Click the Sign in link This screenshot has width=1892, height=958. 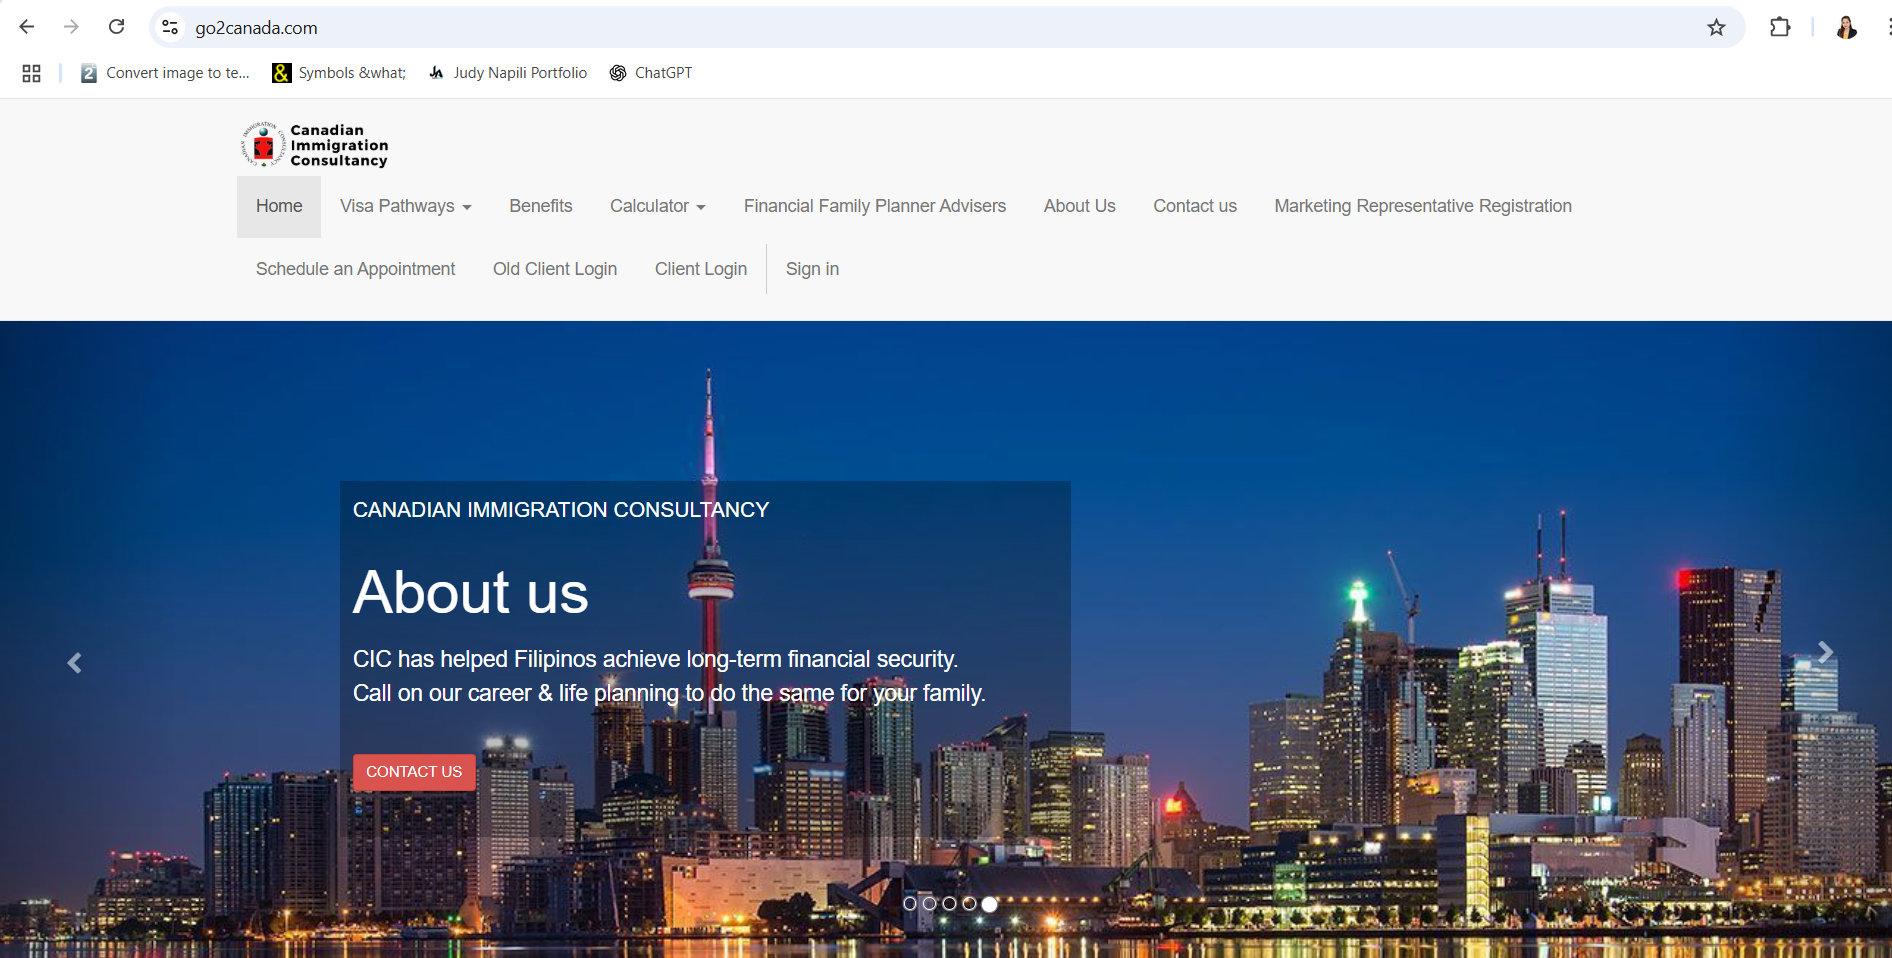812,269
